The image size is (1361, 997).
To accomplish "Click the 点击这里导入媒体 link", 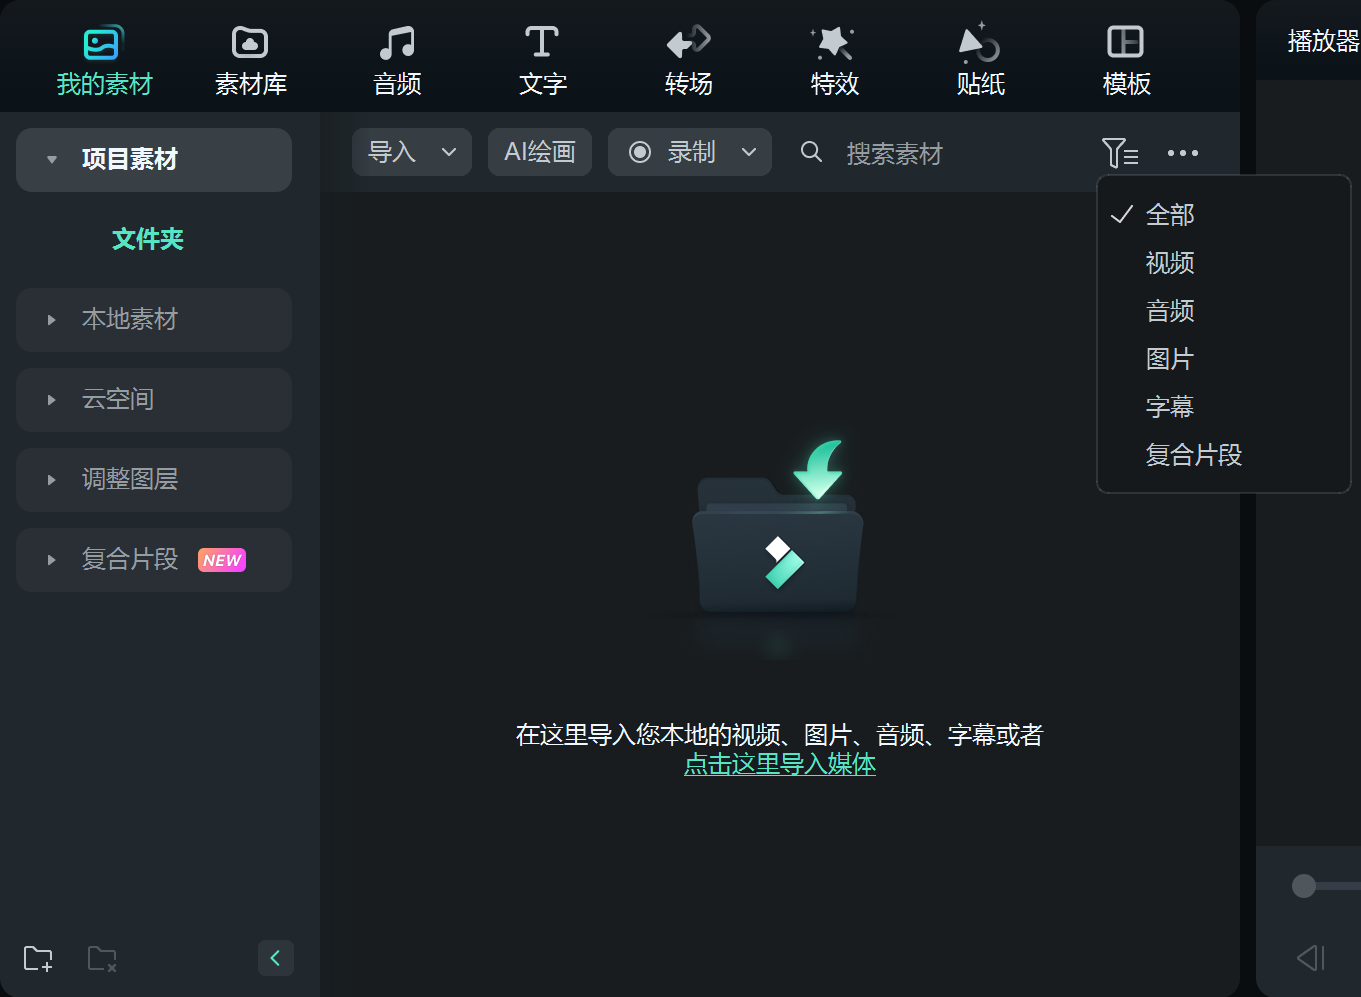I will coord(779,764).
